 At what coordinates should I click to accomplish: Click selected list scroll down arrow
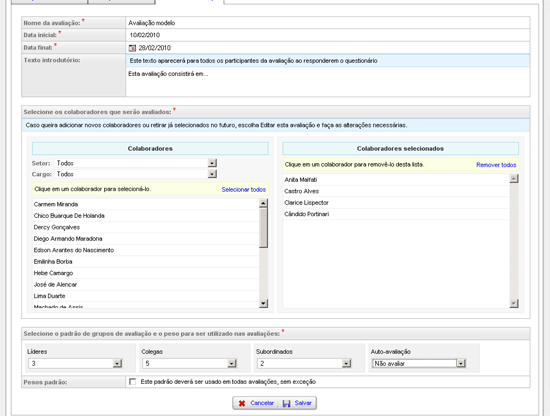(514, 303)
